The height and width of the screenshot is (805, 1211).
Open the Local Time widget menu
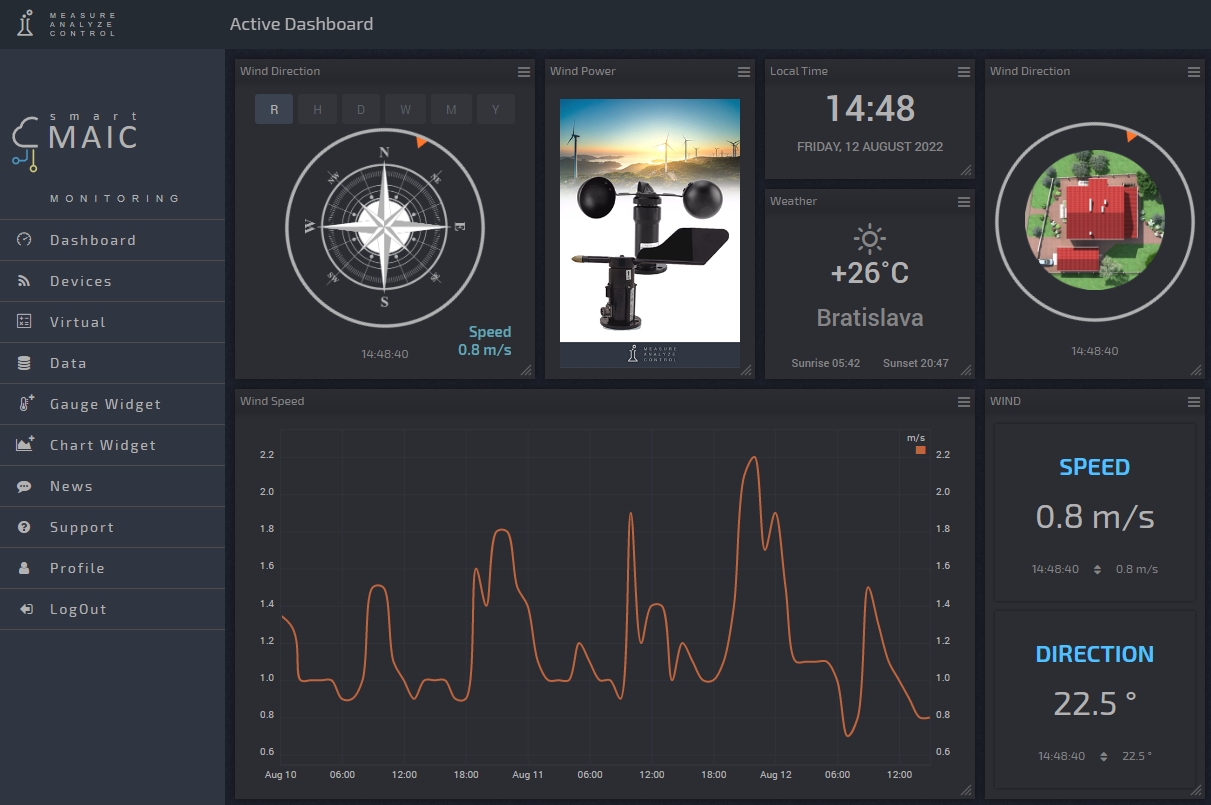pyautogui.click(x=963, y=71)
